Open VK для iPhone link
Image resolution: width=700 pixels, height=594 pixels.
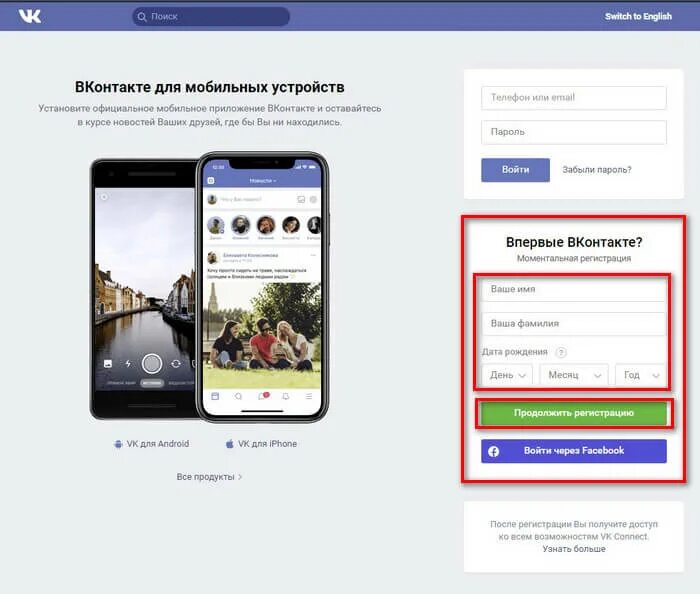click(261, 444)
